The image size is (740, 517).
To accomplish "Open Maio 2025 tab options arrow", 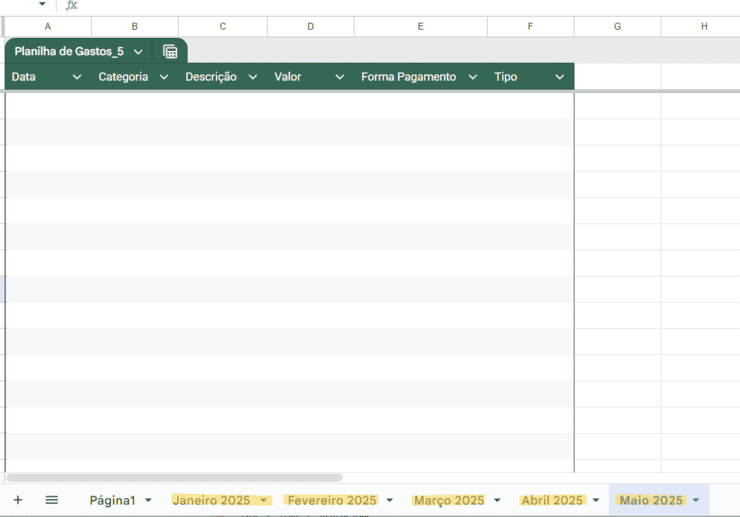I will (696, 500).
